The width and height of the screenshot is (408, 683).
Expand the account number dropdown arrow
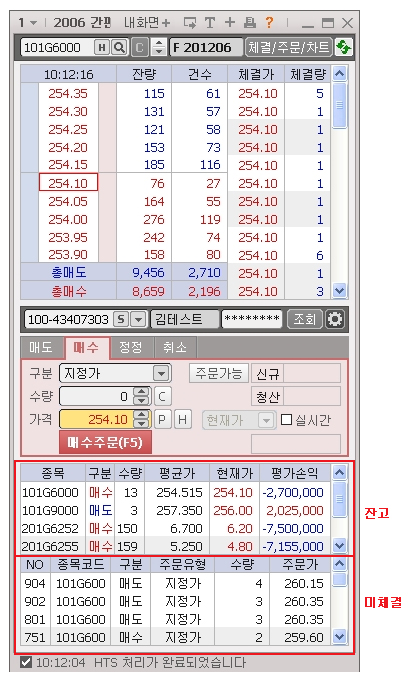click(x=138, y=319)
